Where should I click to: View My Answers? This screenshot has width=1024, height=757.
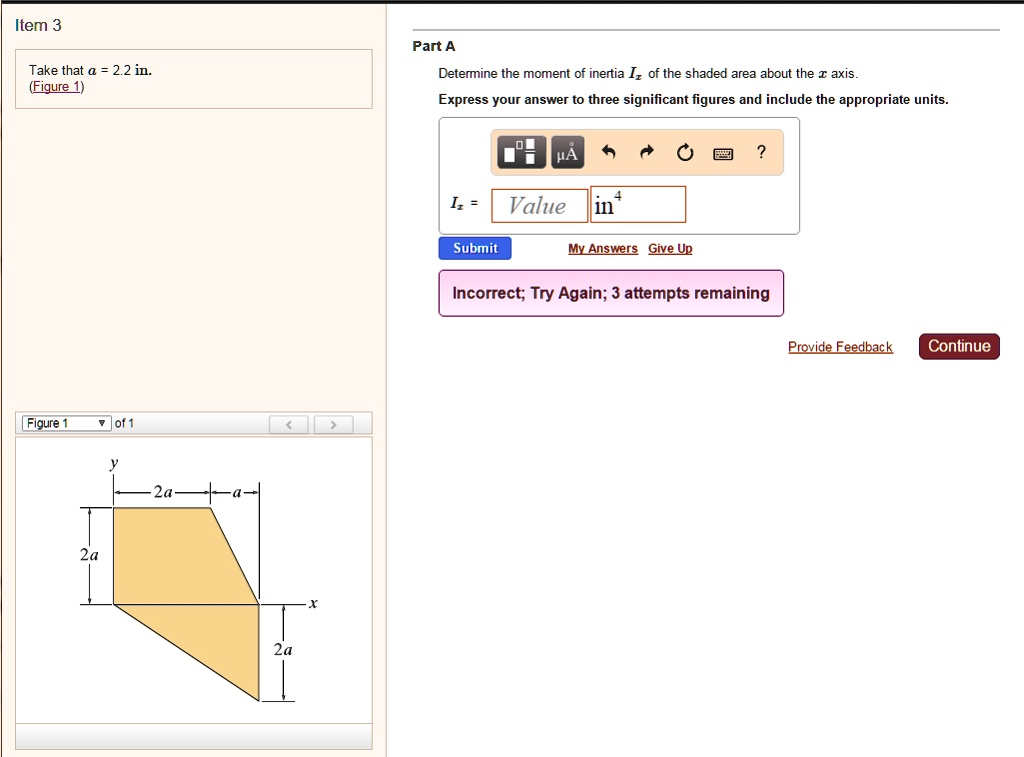point(602,248)
